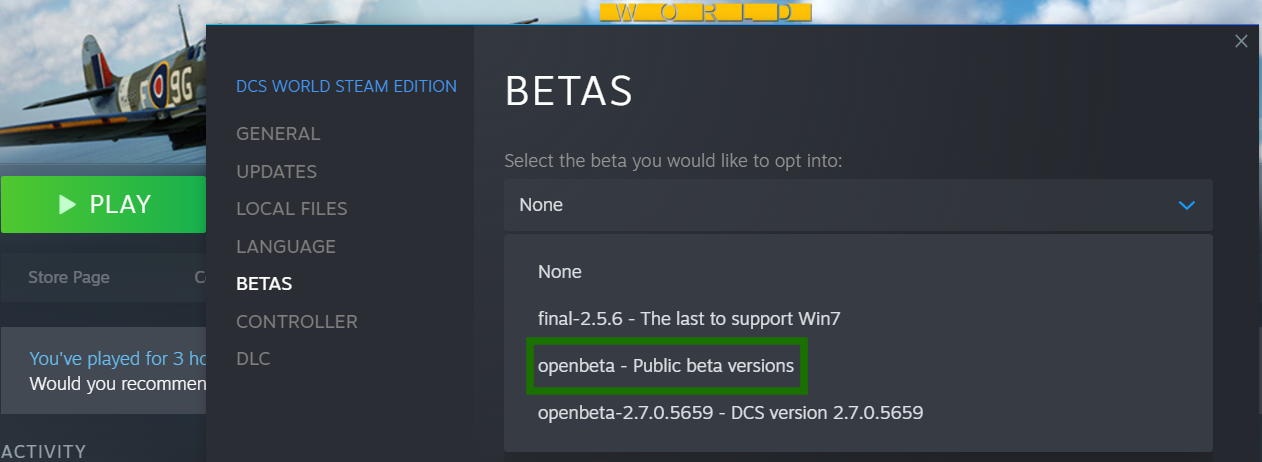Screen dimensions: 1262x462
Task: Open the LANGUAGE section
Action: pyautogui.click(x=286, y=247)
